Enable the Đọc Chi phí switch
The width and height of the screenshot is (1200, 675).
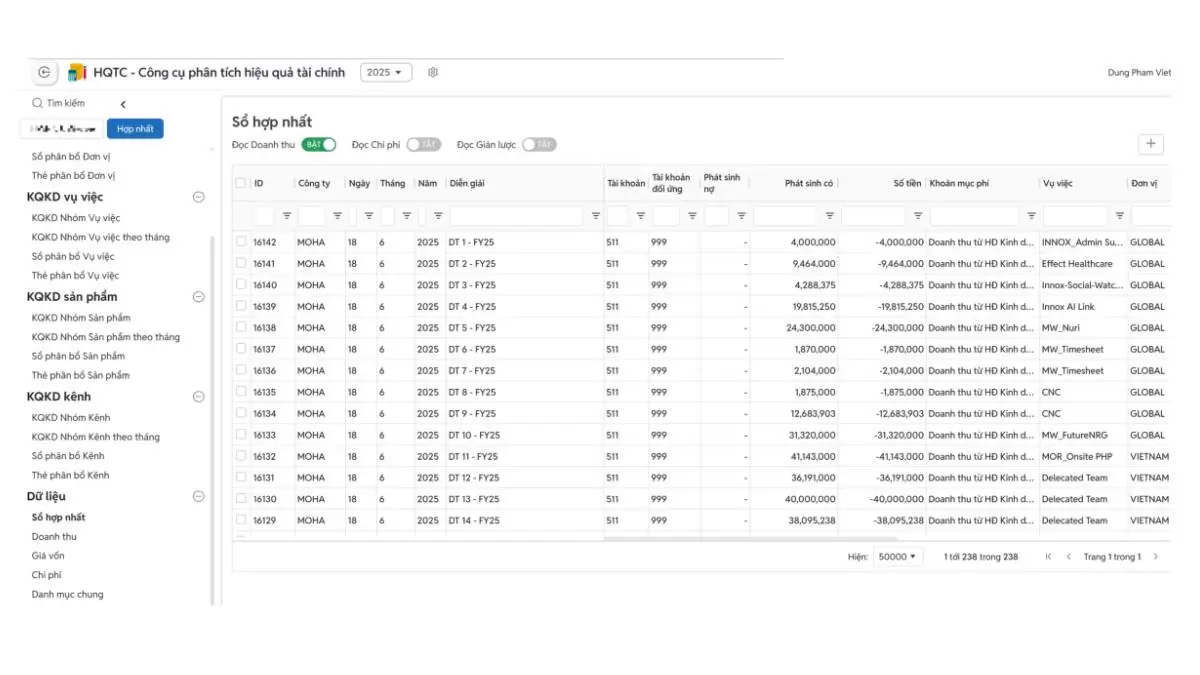(x=423, y=145)
